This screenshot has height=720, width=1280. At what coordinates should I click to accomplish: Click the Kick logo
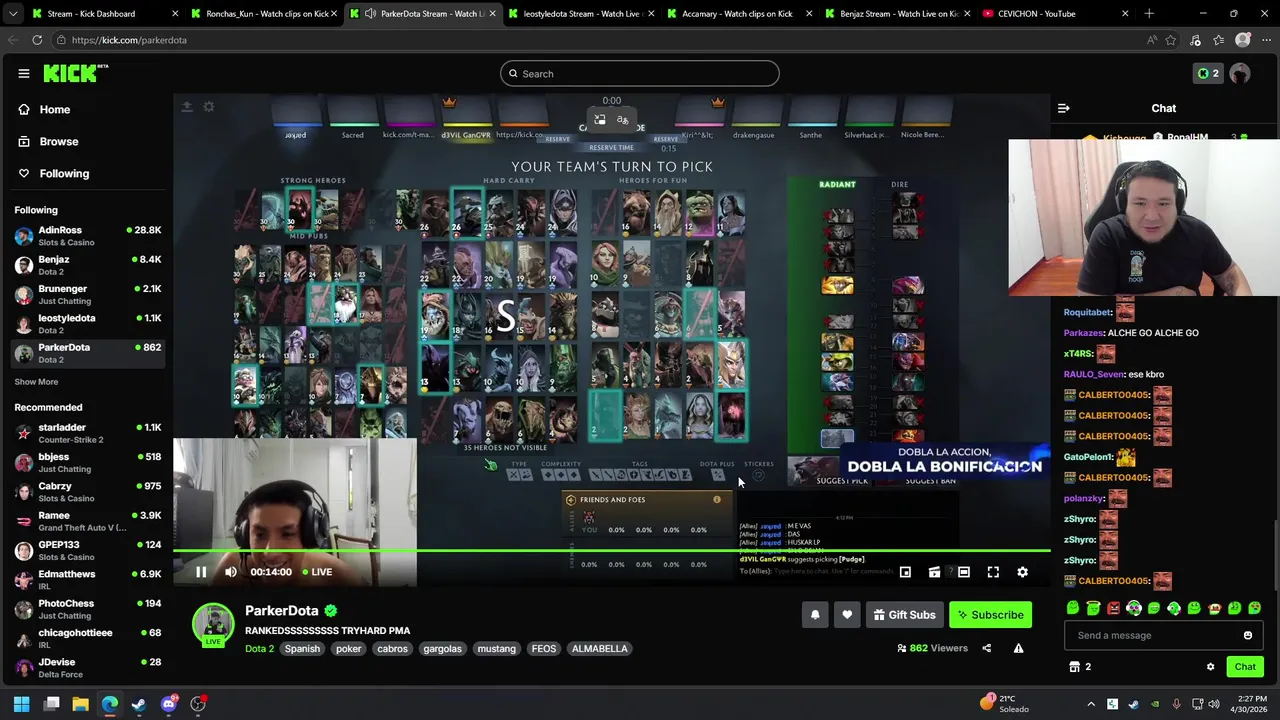[75, 73]
